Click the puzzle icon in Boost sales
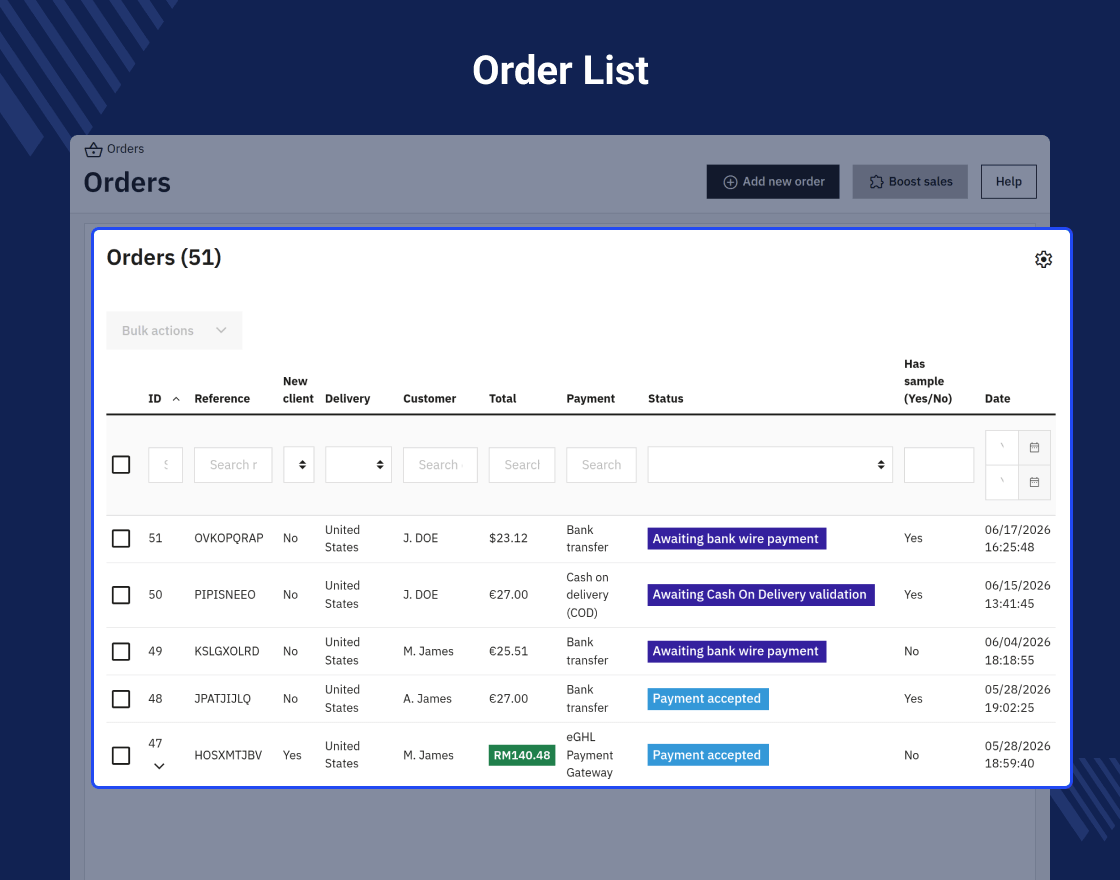This screenshot has height=880, width=1120. pos(876,182)
